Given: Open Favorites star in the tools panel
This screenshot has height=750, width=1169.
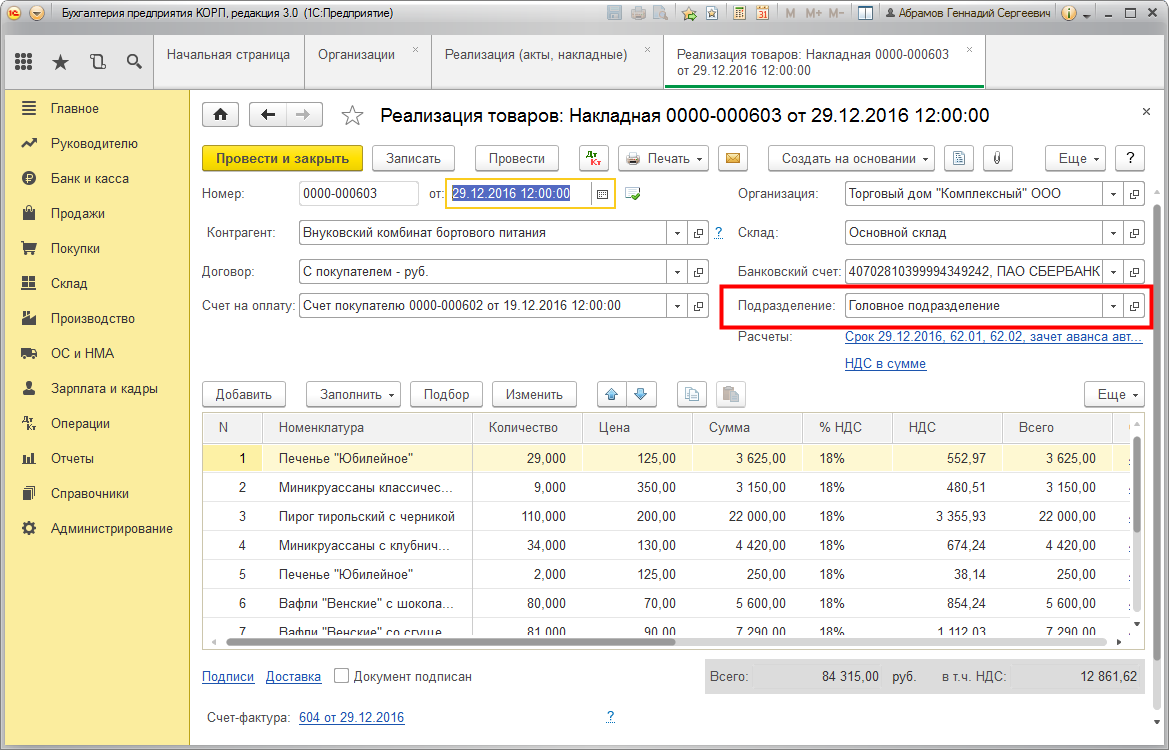Looking at the screenshot, I should pyautogui.click(x=60, y=62).
